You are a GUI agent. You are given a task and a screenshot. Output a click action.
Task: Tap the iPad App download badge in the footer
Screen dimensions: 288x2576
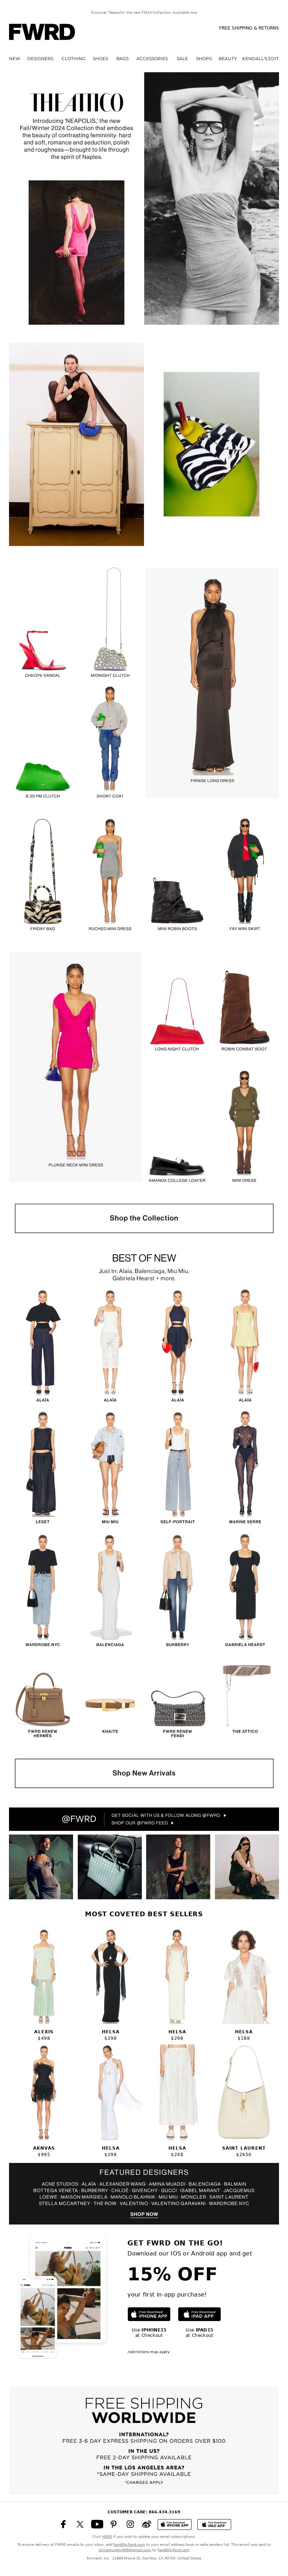pos(213,2524)
